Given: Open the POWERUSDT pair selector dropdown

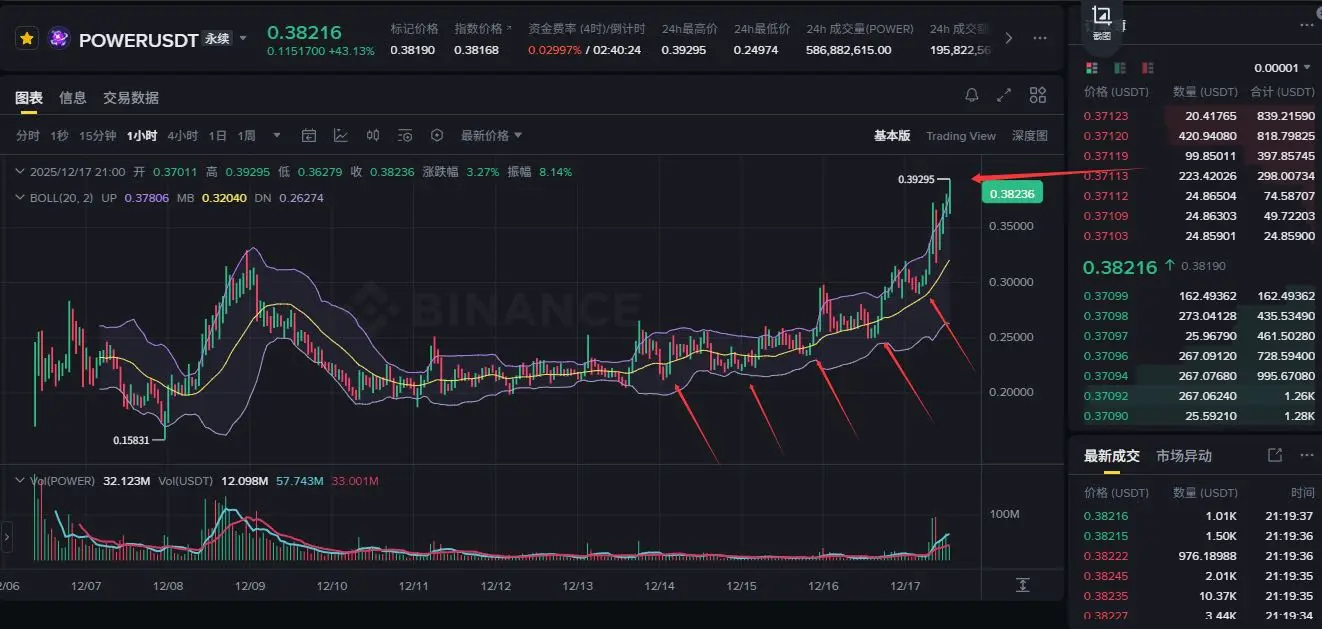Looking at the screenshot, I should [243, 38].
